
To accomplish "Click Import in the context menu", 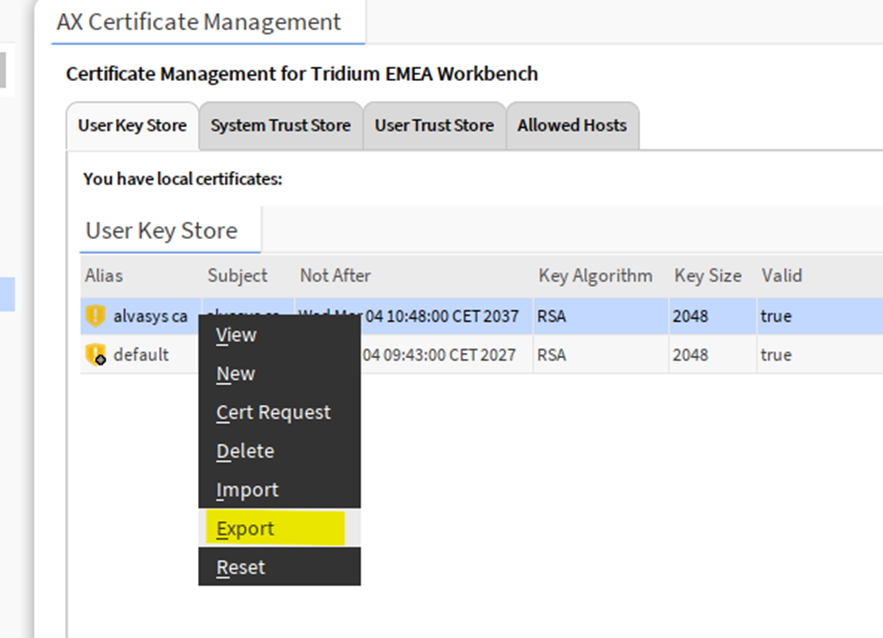I will 247,490.
